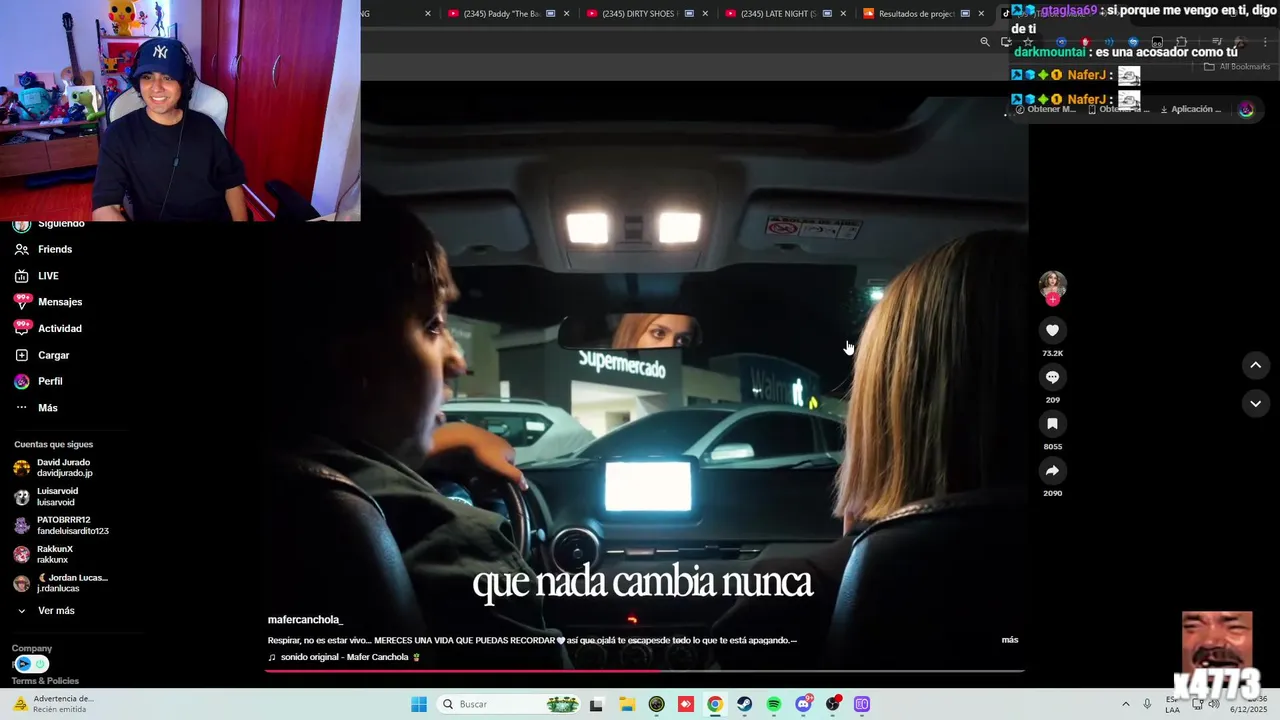Screen dimensions: 1280x720
Task: Open the Advertencia weather alert widget
Action: [52, 704]
